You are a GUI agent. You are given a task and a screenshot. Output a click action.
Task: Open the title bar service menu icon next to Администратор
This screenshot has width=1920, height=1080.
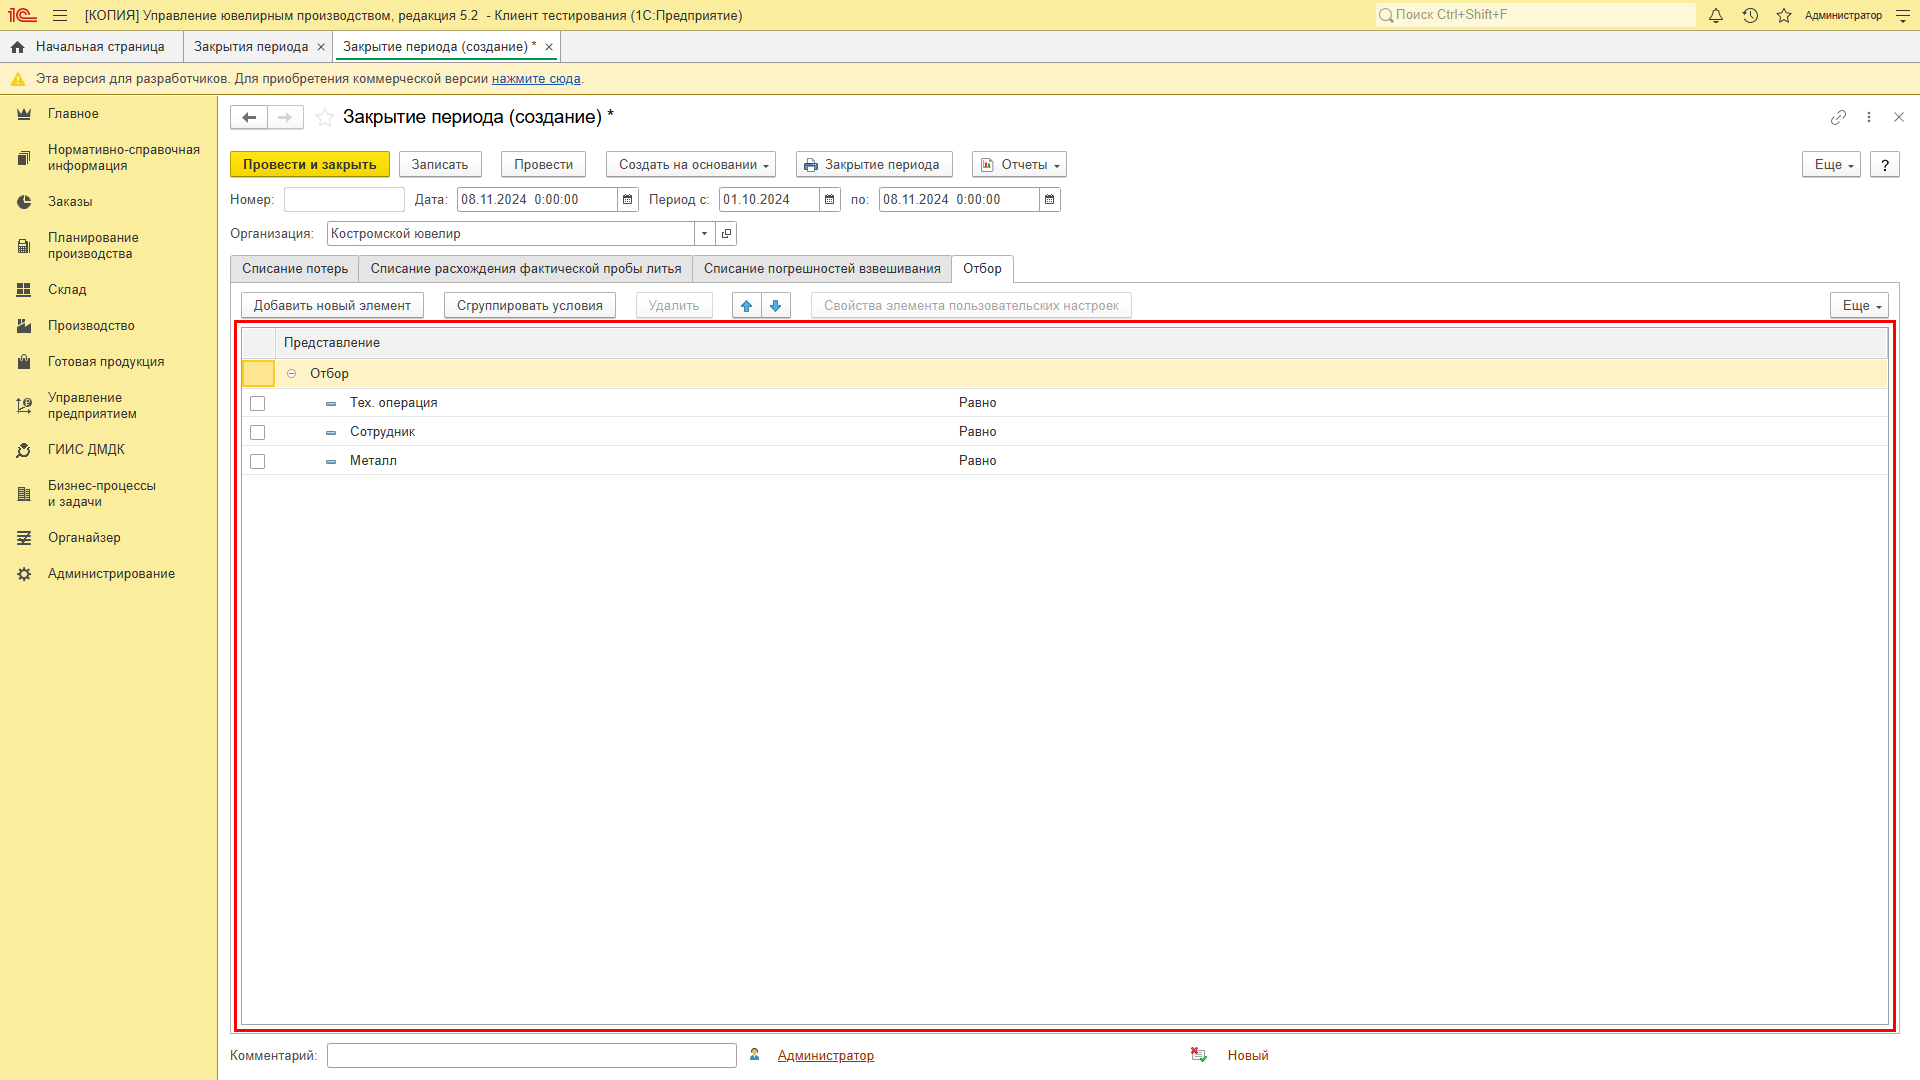click(x=1903, y=15)
